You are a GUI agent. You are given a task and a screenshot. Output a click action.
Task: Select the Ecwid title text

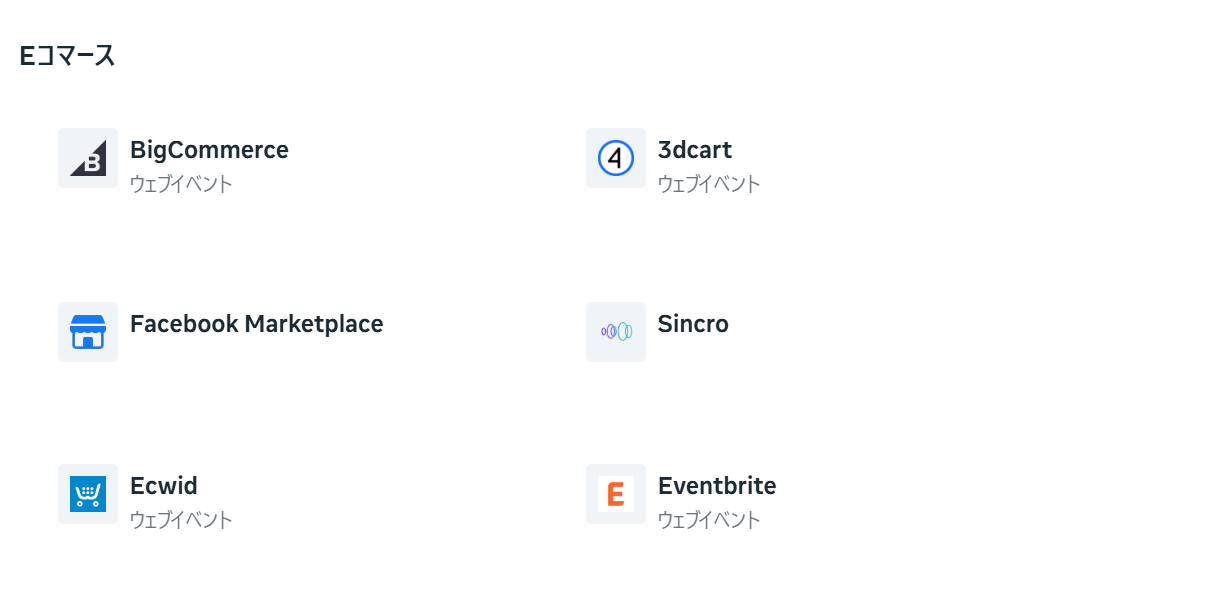(164, 486)
